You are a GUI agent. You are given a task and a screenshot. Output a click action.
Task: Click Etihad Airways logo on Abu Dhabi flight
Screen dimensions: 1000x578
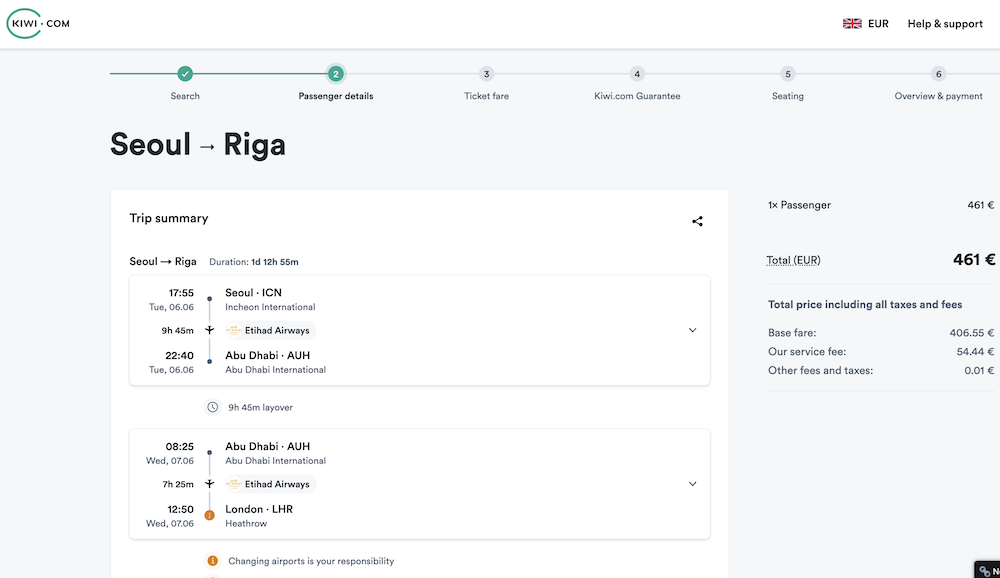click(x=233, y=485)
